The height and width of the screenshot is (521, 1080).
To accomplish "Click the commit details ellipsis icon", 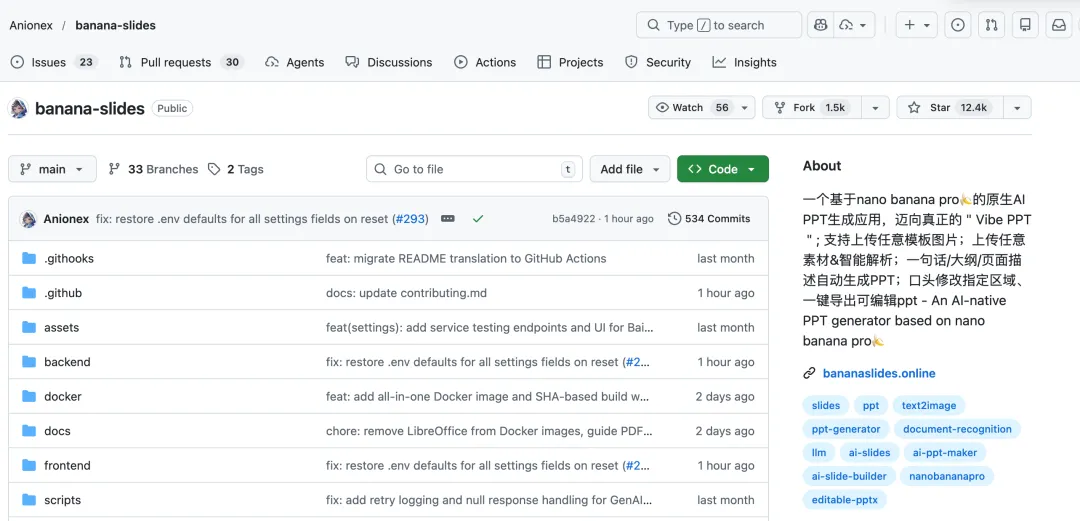I will [448, 218].
